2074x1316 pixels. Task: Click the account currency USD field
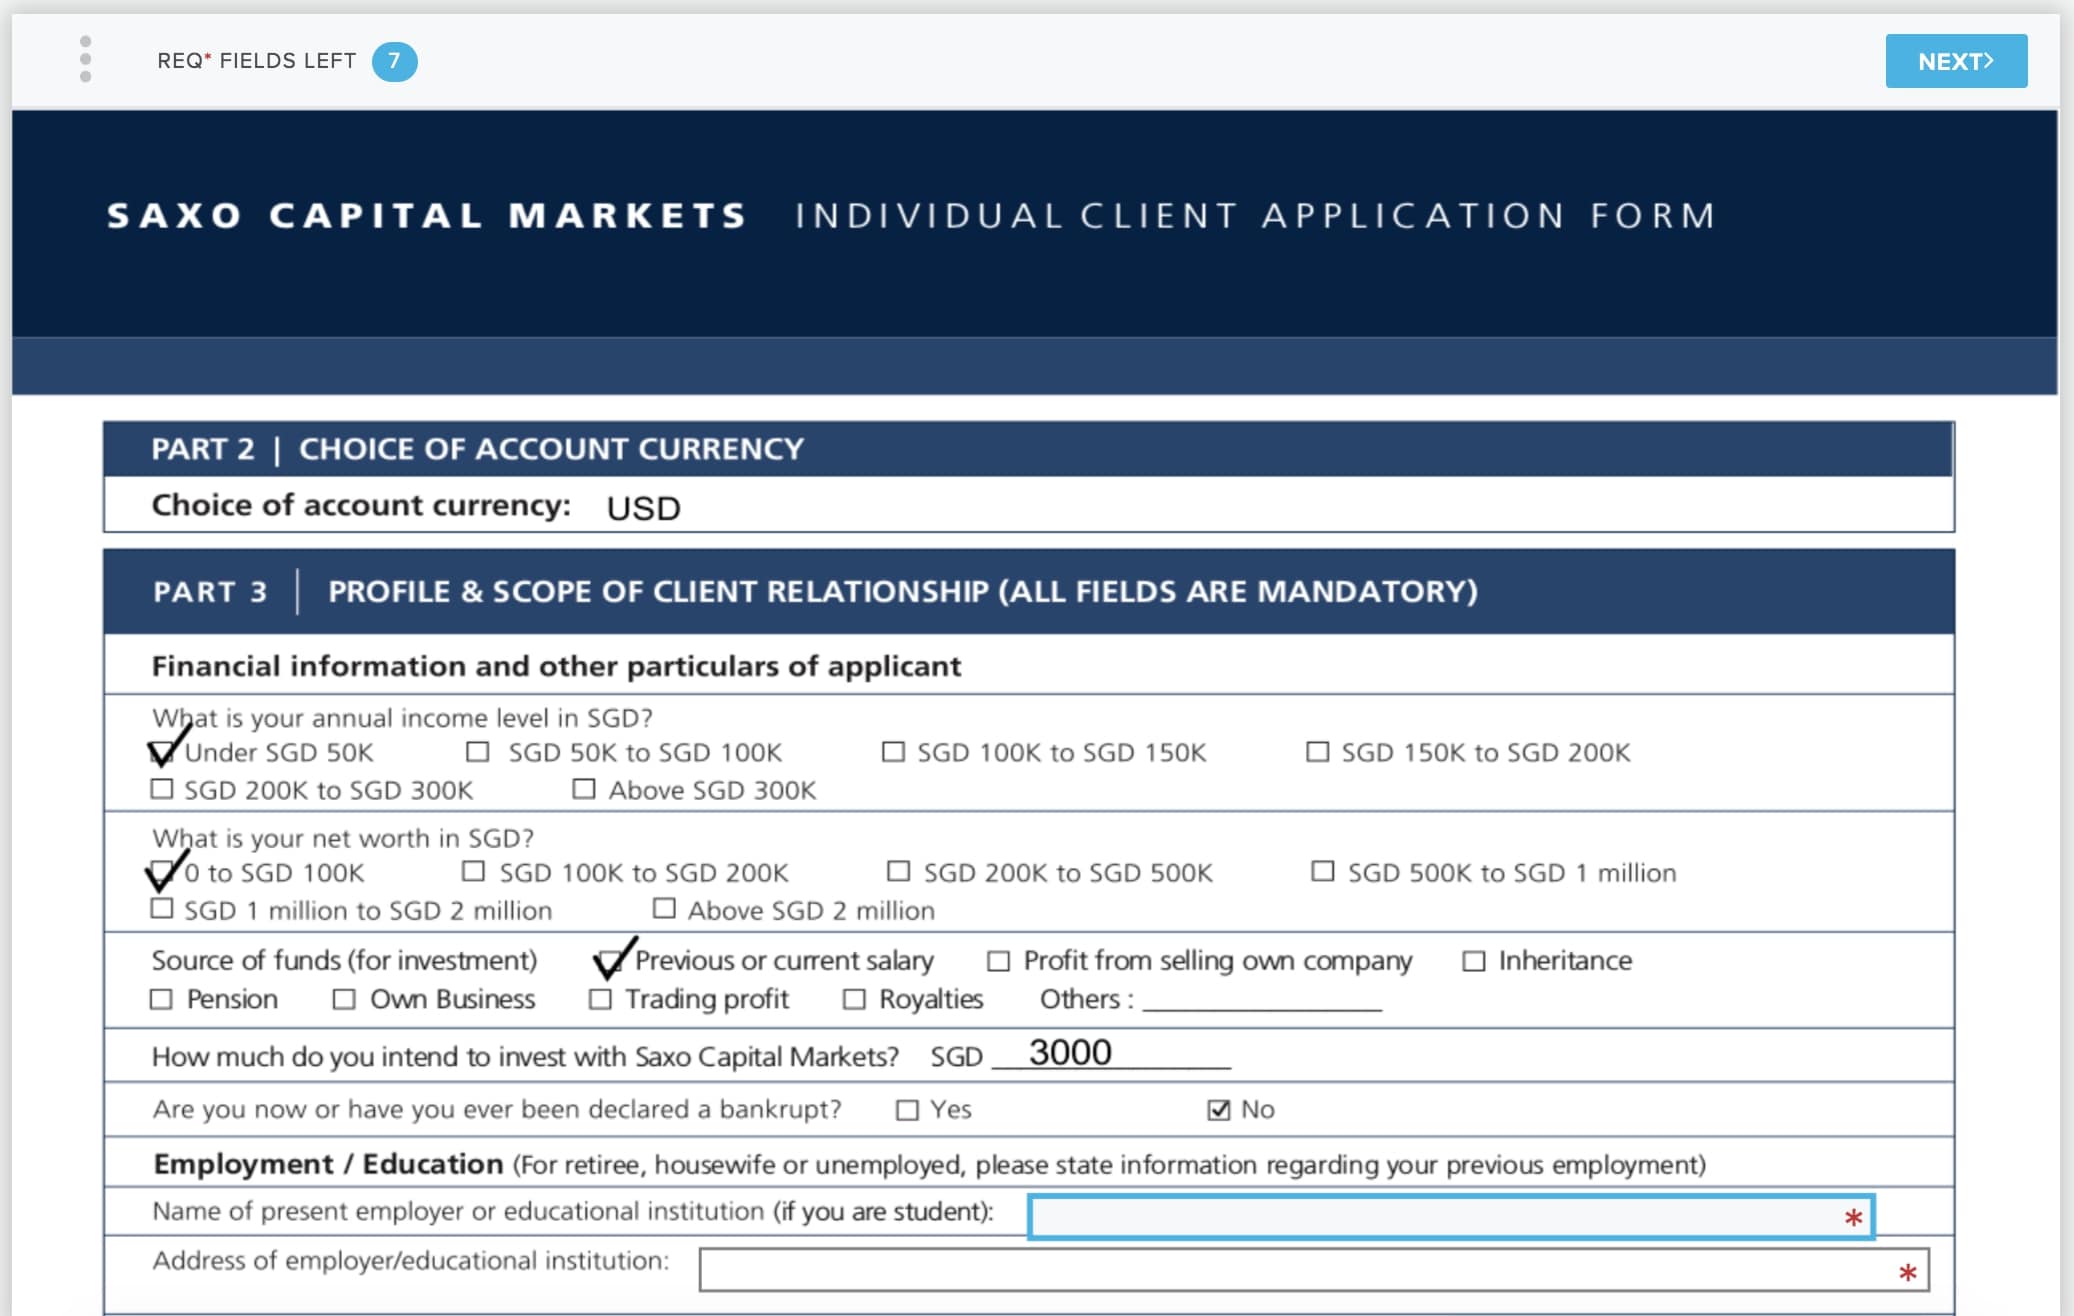[643, 508]
